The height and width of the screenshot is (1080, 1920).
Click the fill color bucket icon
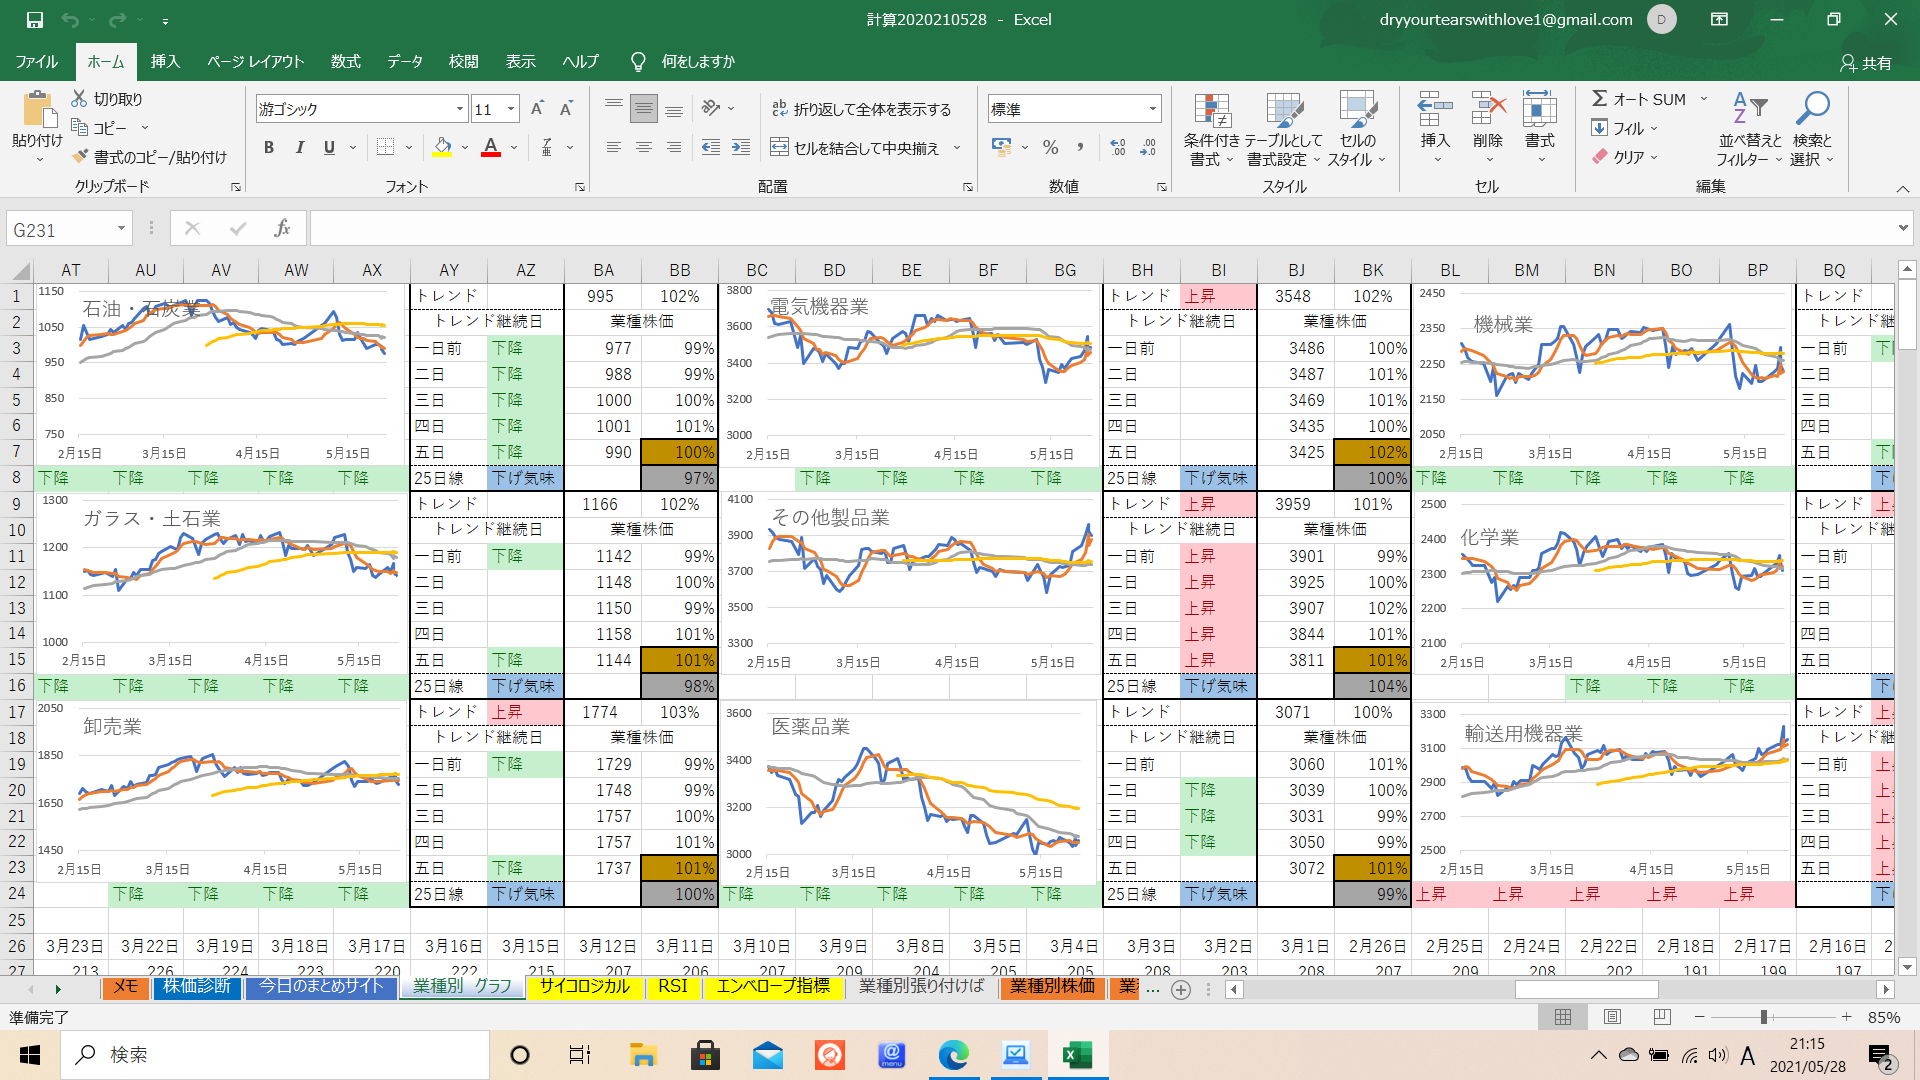(442, 148)
